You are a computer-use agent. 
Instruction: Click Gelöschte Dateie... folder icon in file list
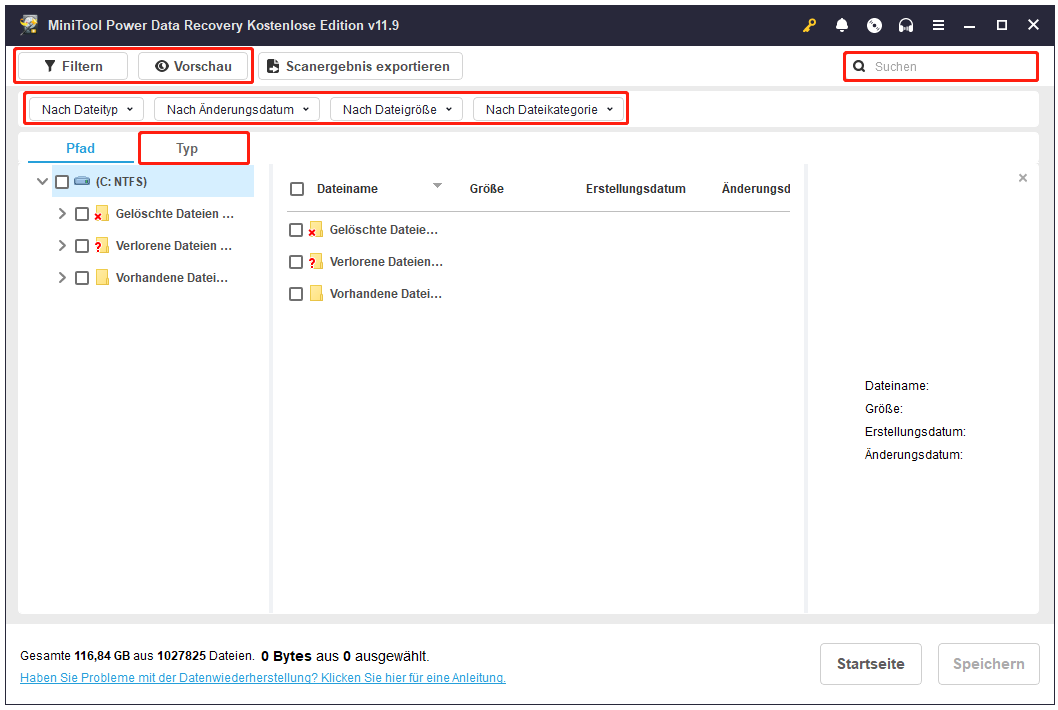pyautogui.click(x=315, y=229)
